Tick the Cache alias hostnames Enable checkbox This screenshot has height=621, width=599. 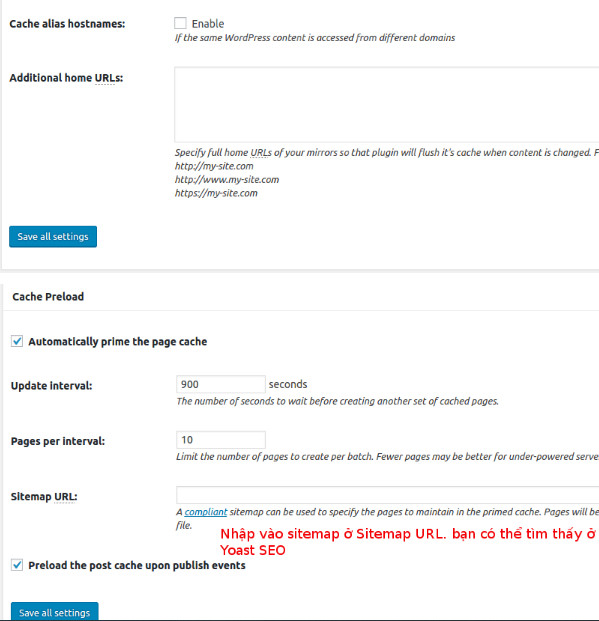click(180, 23)
